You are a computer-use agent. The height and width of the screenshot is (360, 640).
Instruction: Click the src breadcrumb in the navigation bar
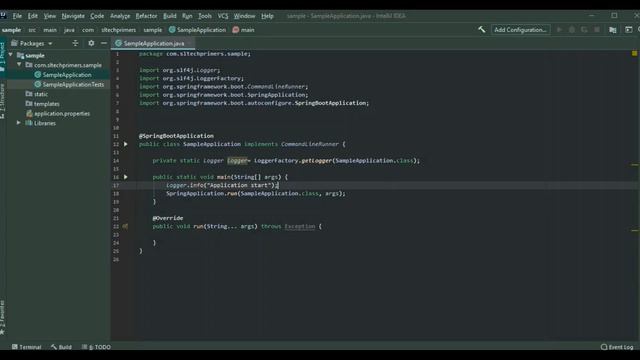pyautogui.click(x=32, y=30)
